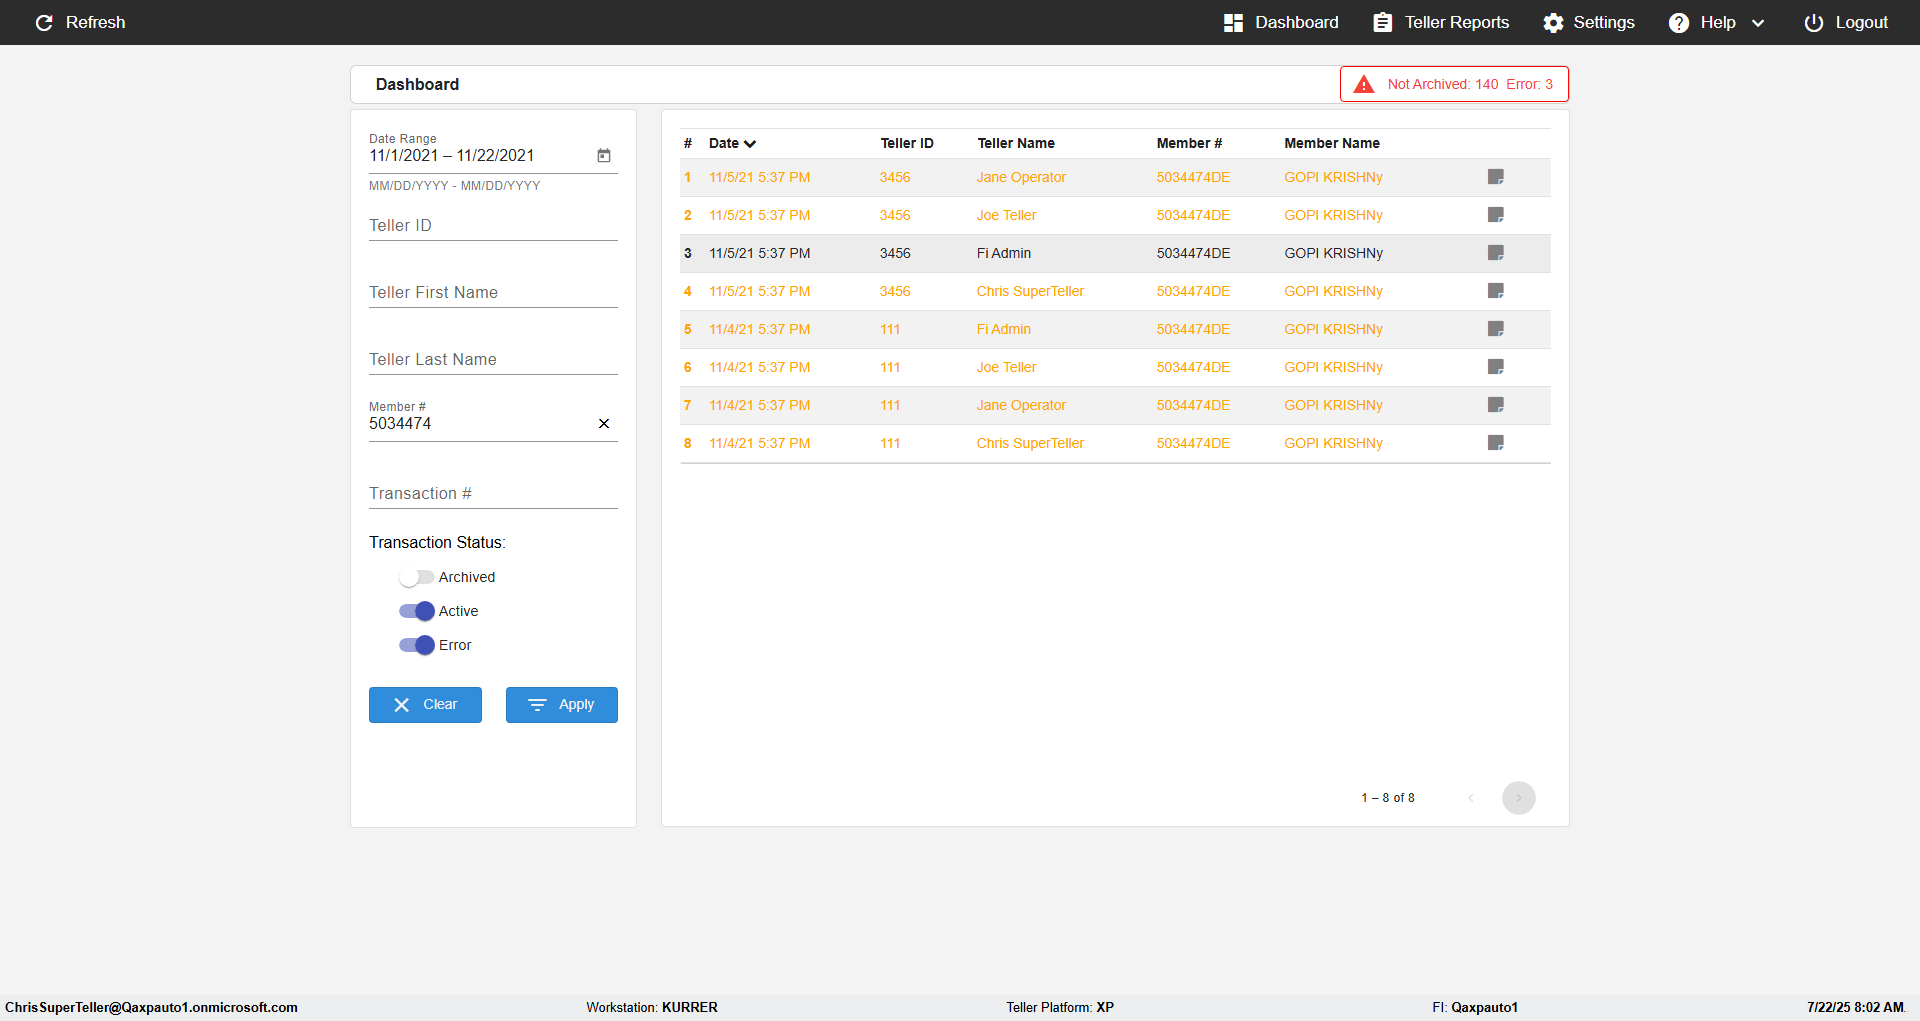Viewport: 1920px width, 1021px height.
Task: Disable the Error status toggle
Action: pyautogui.click(x=416, y=645)
